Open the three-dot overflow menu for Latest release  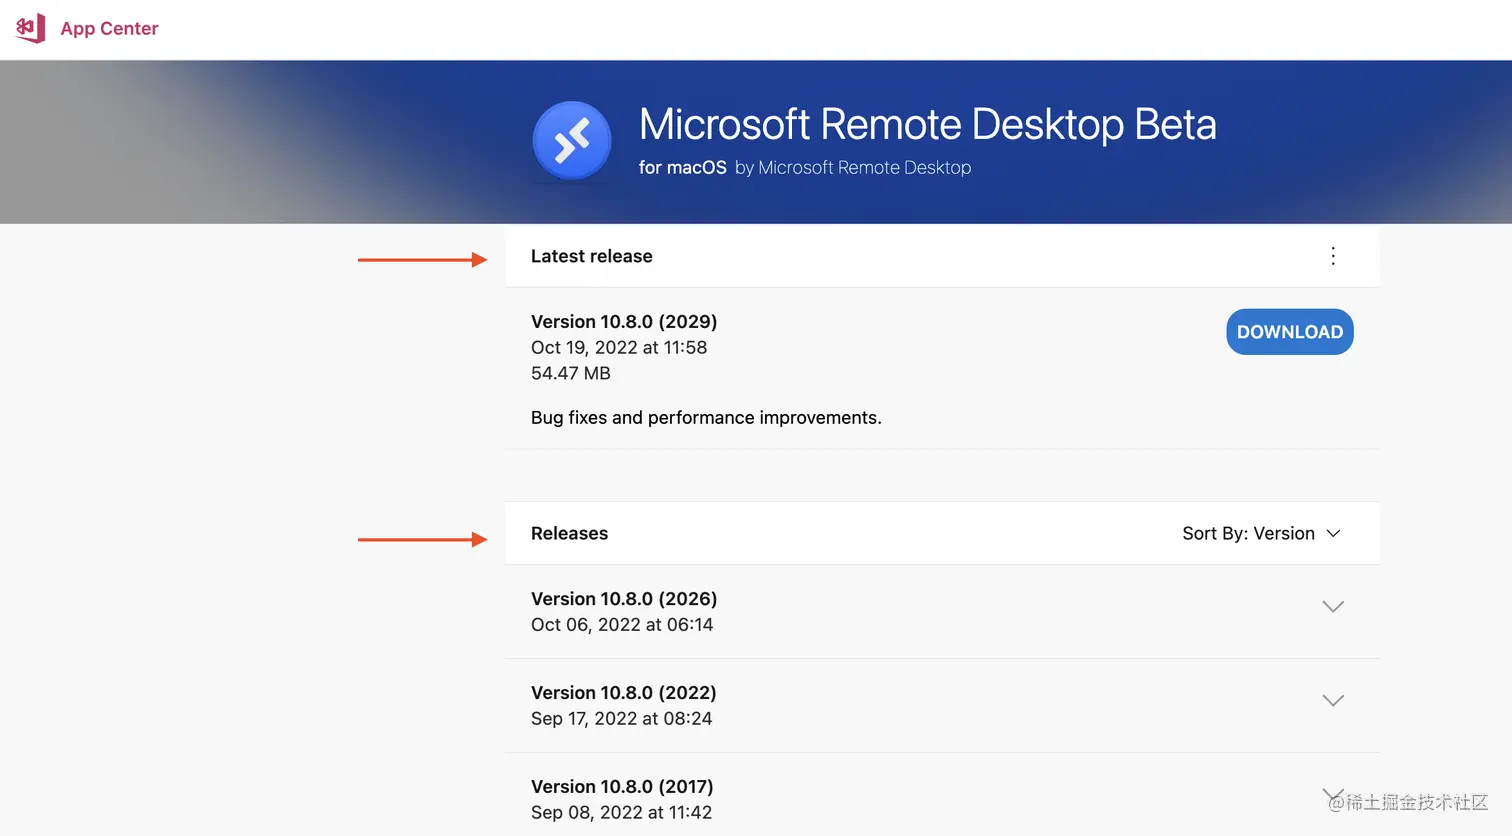[x=1332, y=255]
